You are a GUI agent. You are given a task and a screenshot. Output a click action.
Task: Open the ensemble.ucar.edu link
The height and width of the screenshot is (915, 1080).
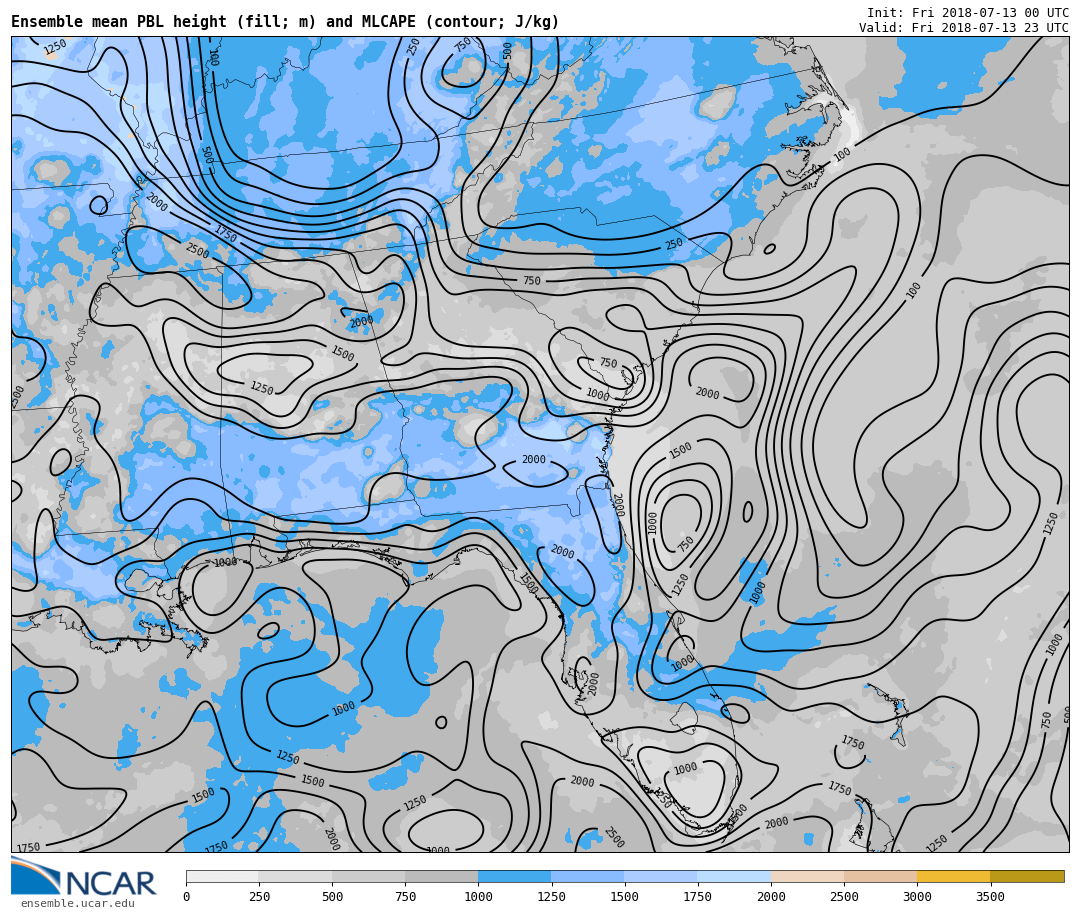tap(77, 904)
